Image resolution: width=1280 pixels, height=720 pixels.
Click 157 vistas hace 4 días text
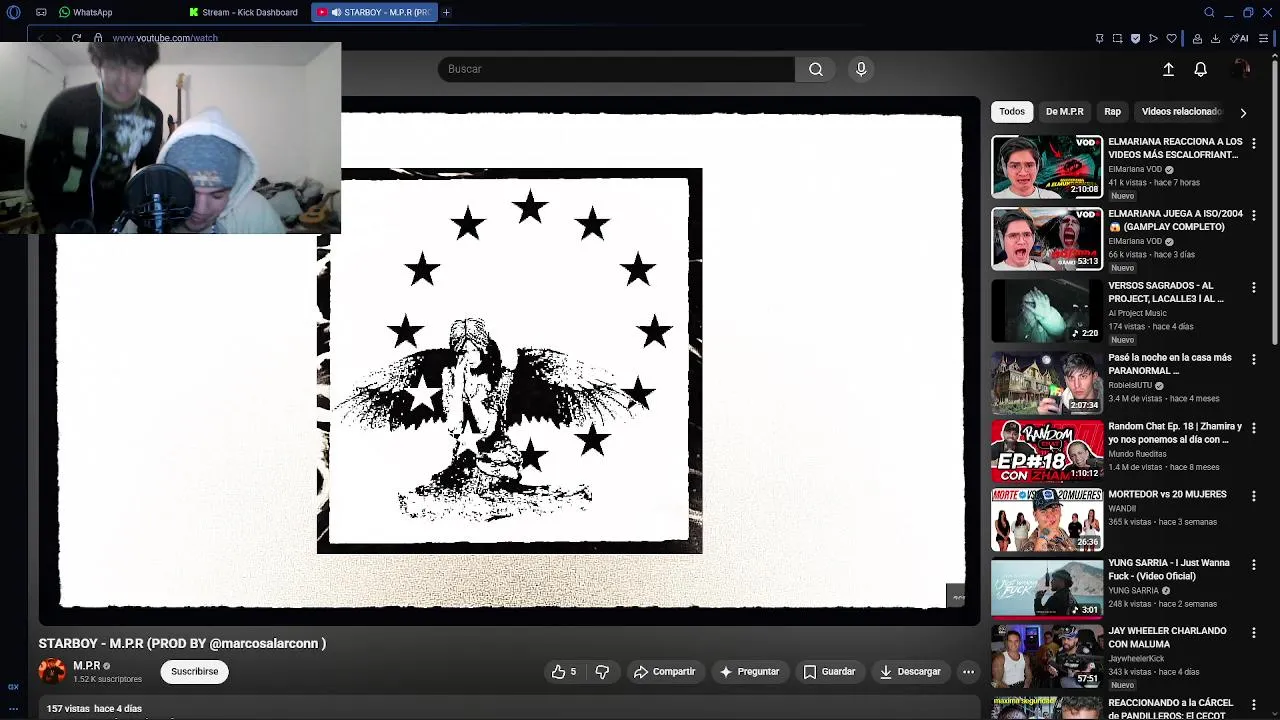coord(94,709)
